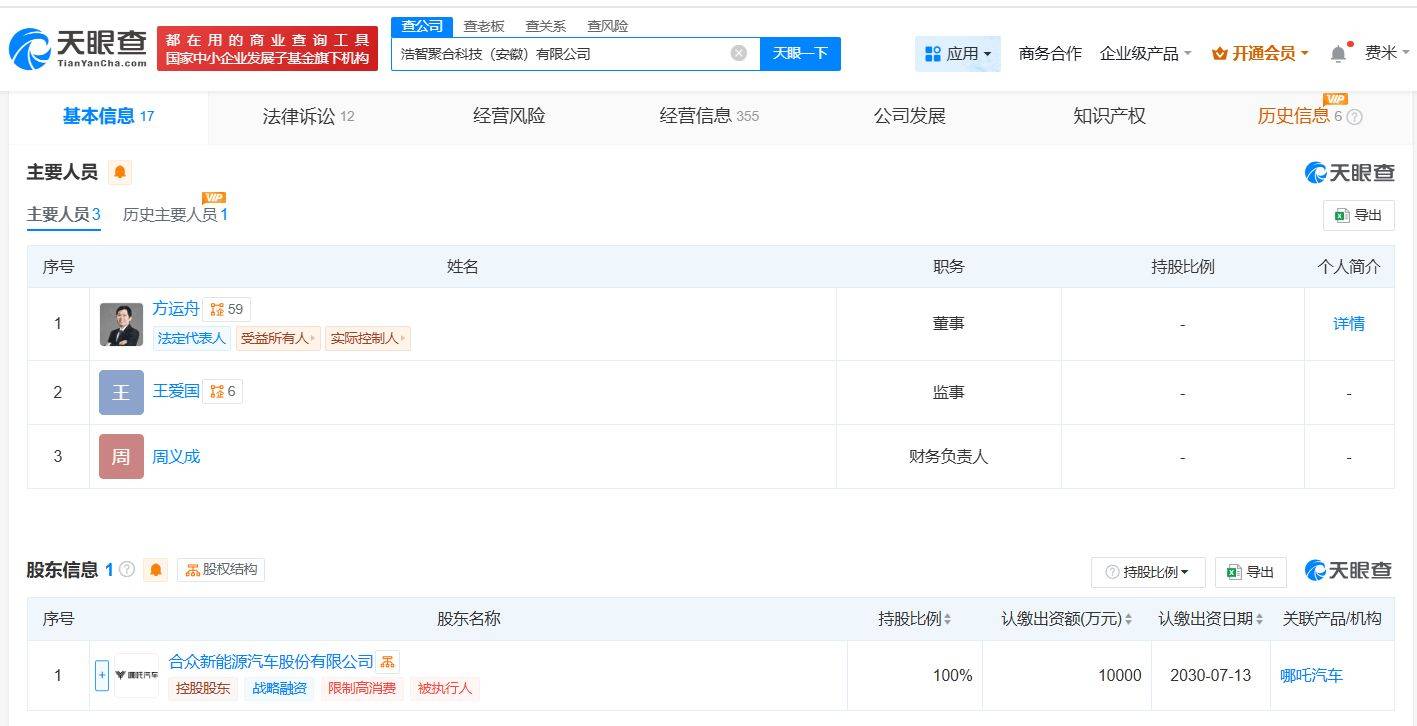Open 合众新能源汽车股份有限公司 link
The image size is (1417, 726).
(271, 662)
